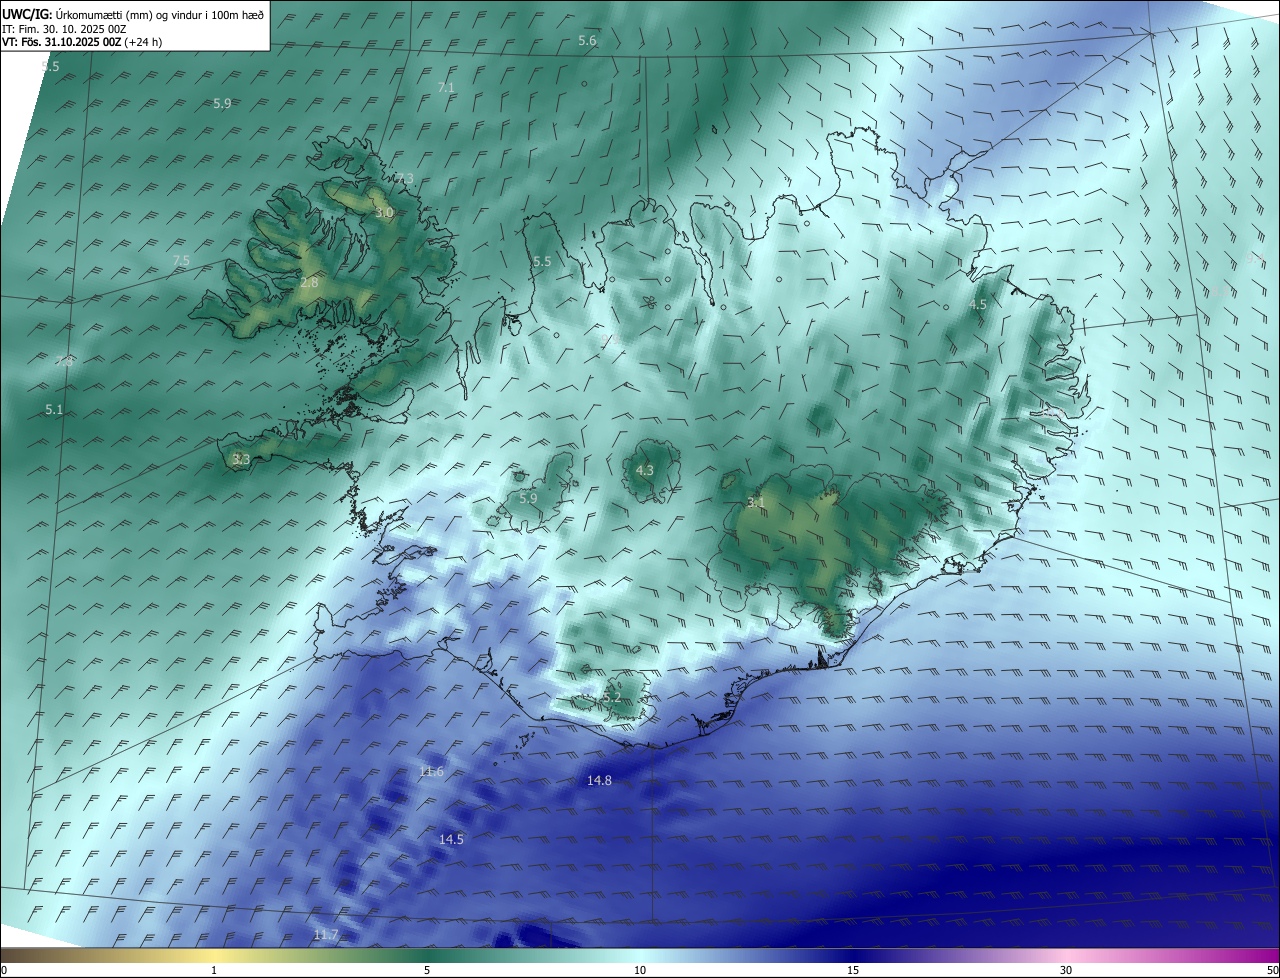Select the 7.3 value near the Westfjords
The height and width of the screenshot is (978, 1280).
pos(405,179)
